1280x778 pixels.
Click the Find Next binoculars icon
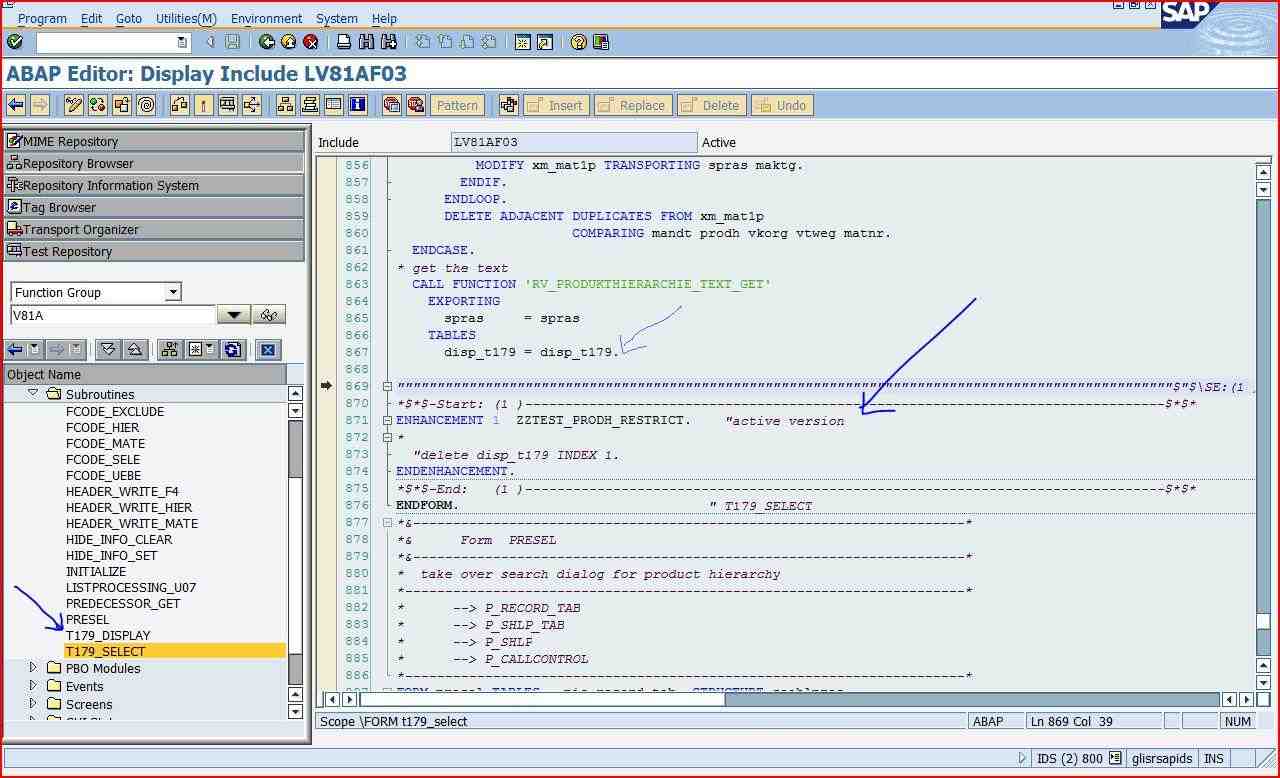tap(389, 42)
